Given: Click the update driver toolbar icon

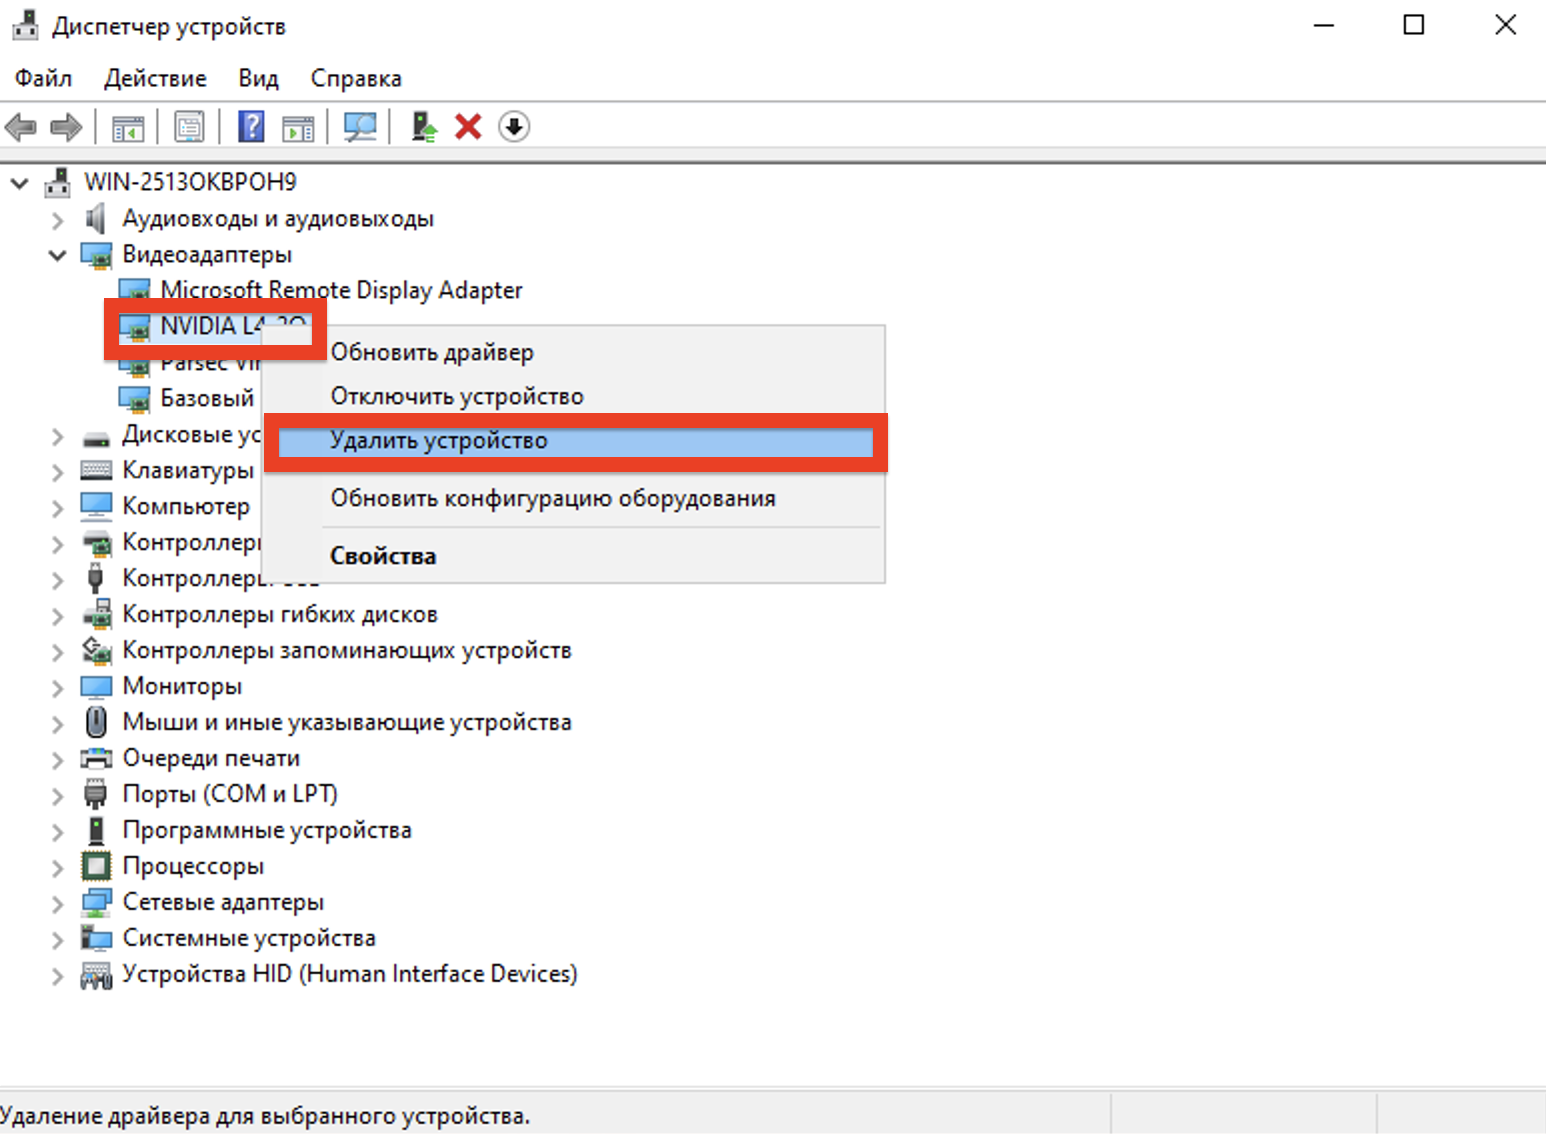Looking at the screenshot, I should point(424,127).
